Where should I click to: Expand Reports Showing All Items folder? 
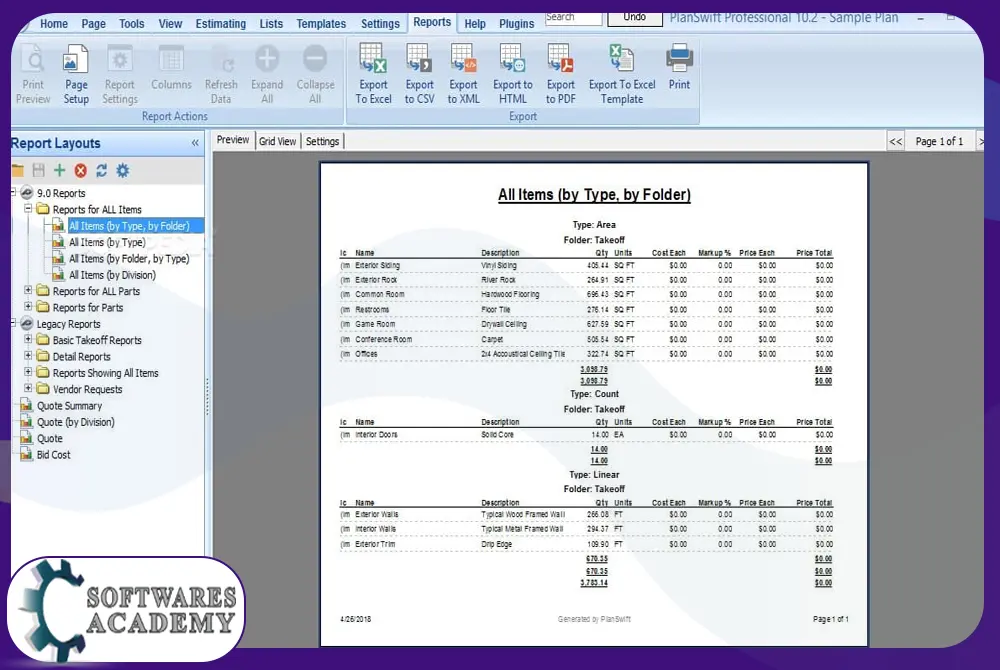pos(28,372)
